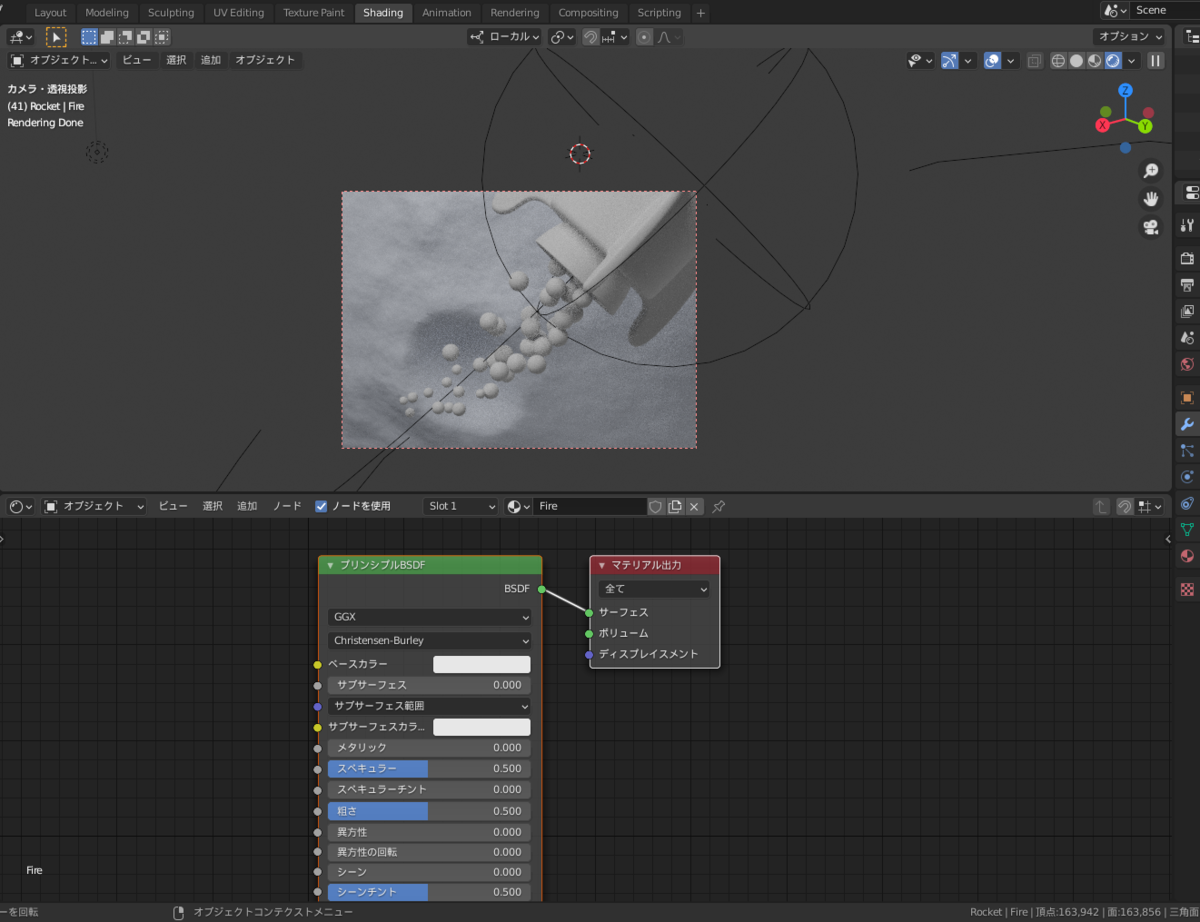Image resolution: width=1200 pixels, height=922 pixels.
Task: Click the Fire material name field
Action: [590, 507]
